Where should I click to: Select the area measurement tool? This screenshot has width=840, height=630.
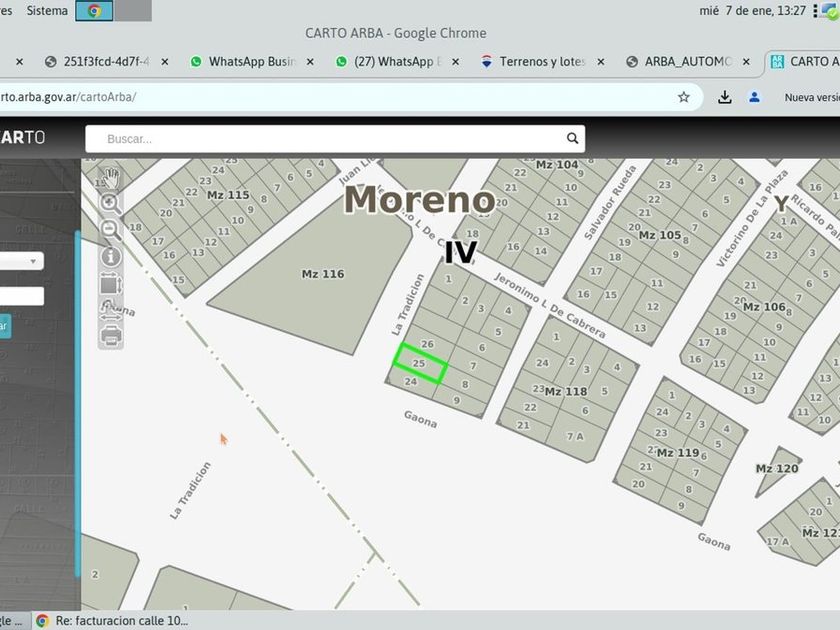click(111, 284)
